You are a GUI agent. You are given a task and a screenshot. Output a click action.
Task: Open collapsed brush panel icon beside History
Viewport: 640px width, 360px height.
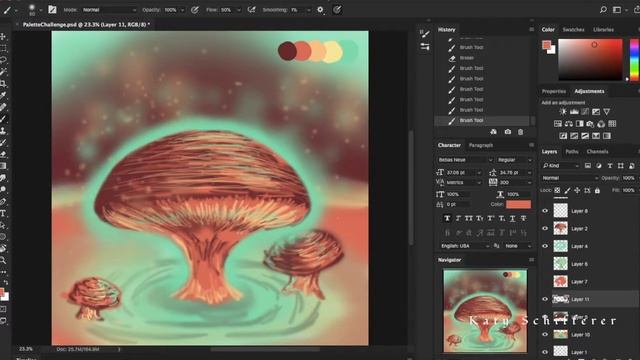[425, 34]
